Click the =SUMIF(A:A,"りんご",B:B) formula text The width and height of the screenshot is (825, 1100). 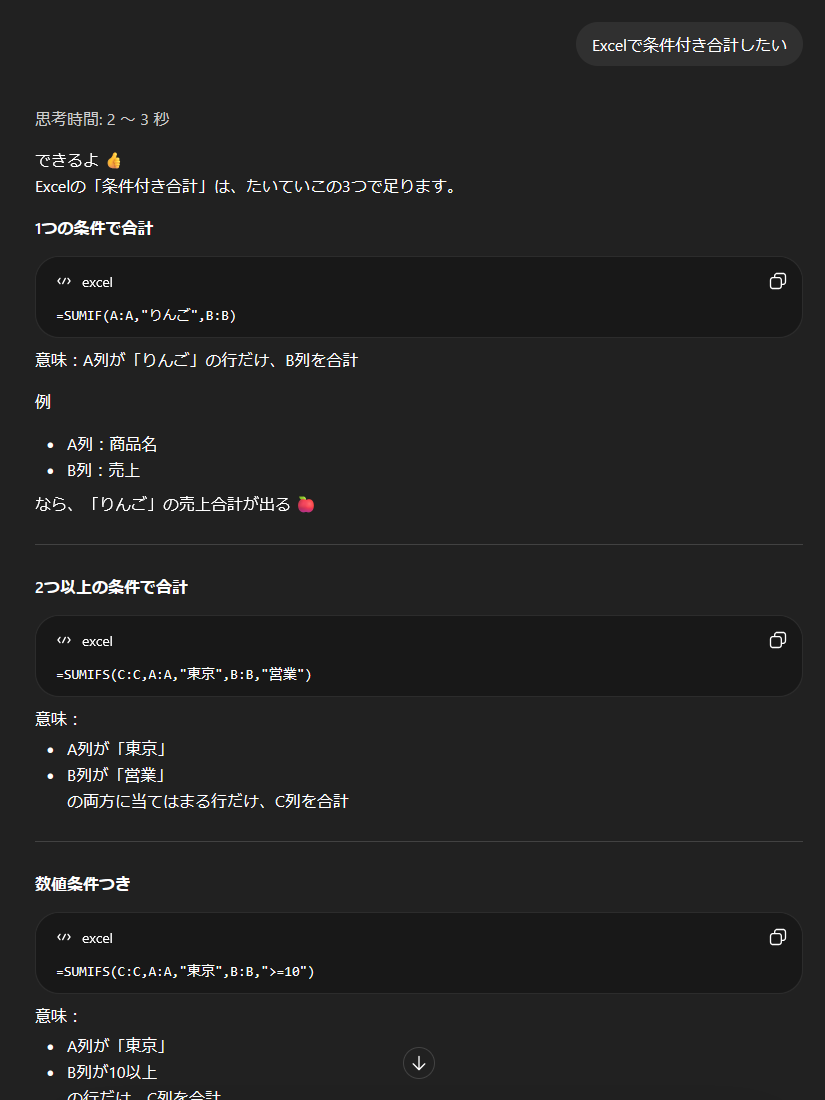(146, 316)
